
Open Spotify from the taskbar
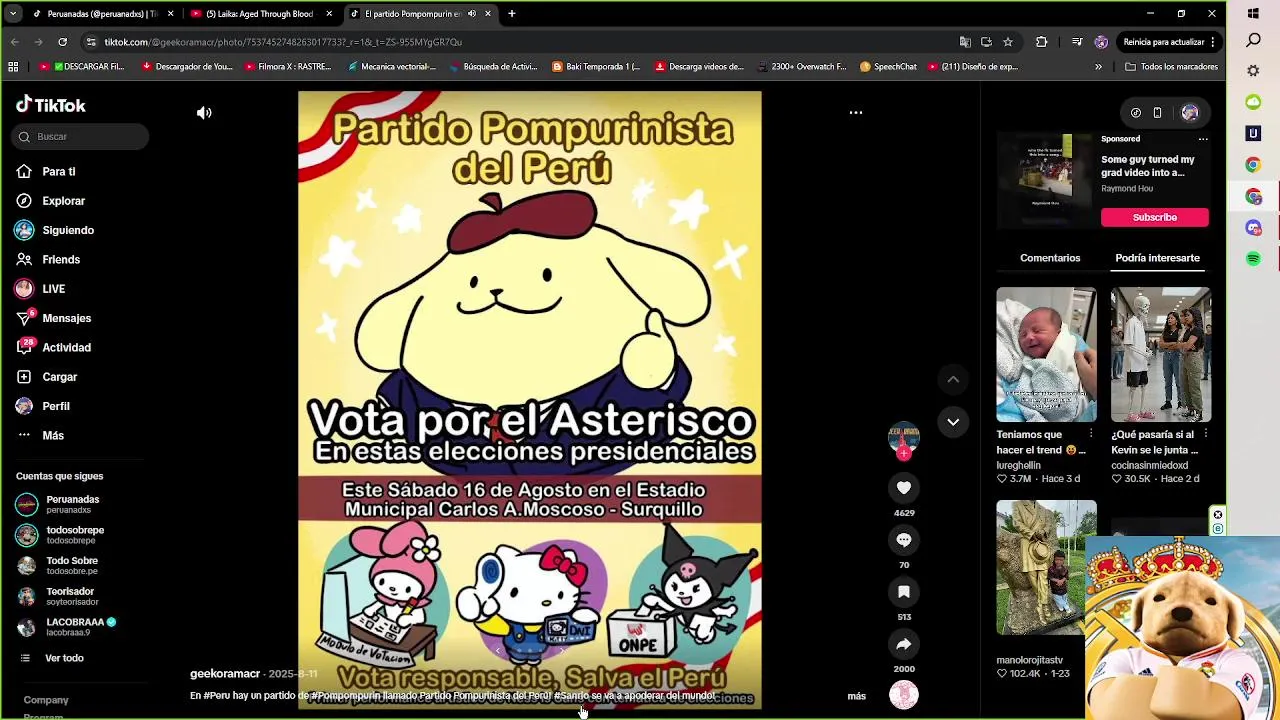click(x=1253, y=259)
